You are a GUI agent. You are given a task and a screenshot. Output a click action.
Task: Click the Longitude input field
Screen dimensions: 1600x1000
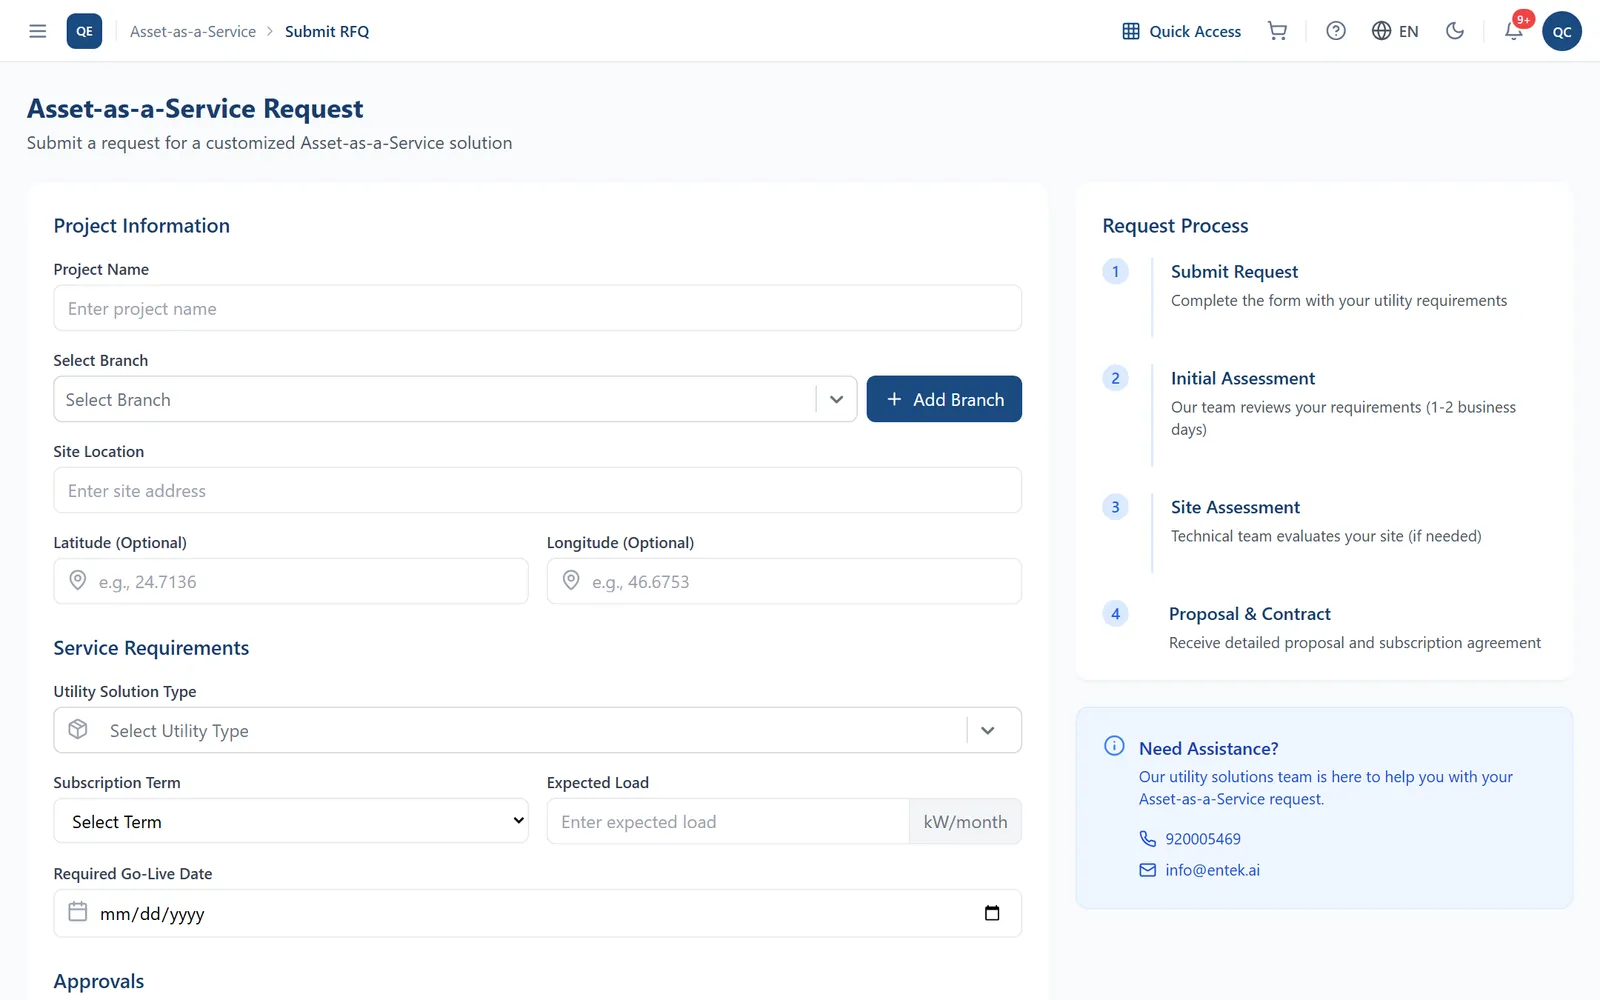pyautogui.click(x=784, y=581)
